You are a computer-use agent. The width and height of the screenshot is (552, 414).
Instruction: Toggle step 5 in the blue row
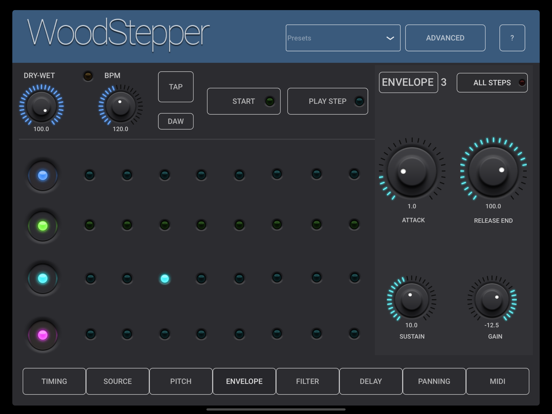coord(239,175)
